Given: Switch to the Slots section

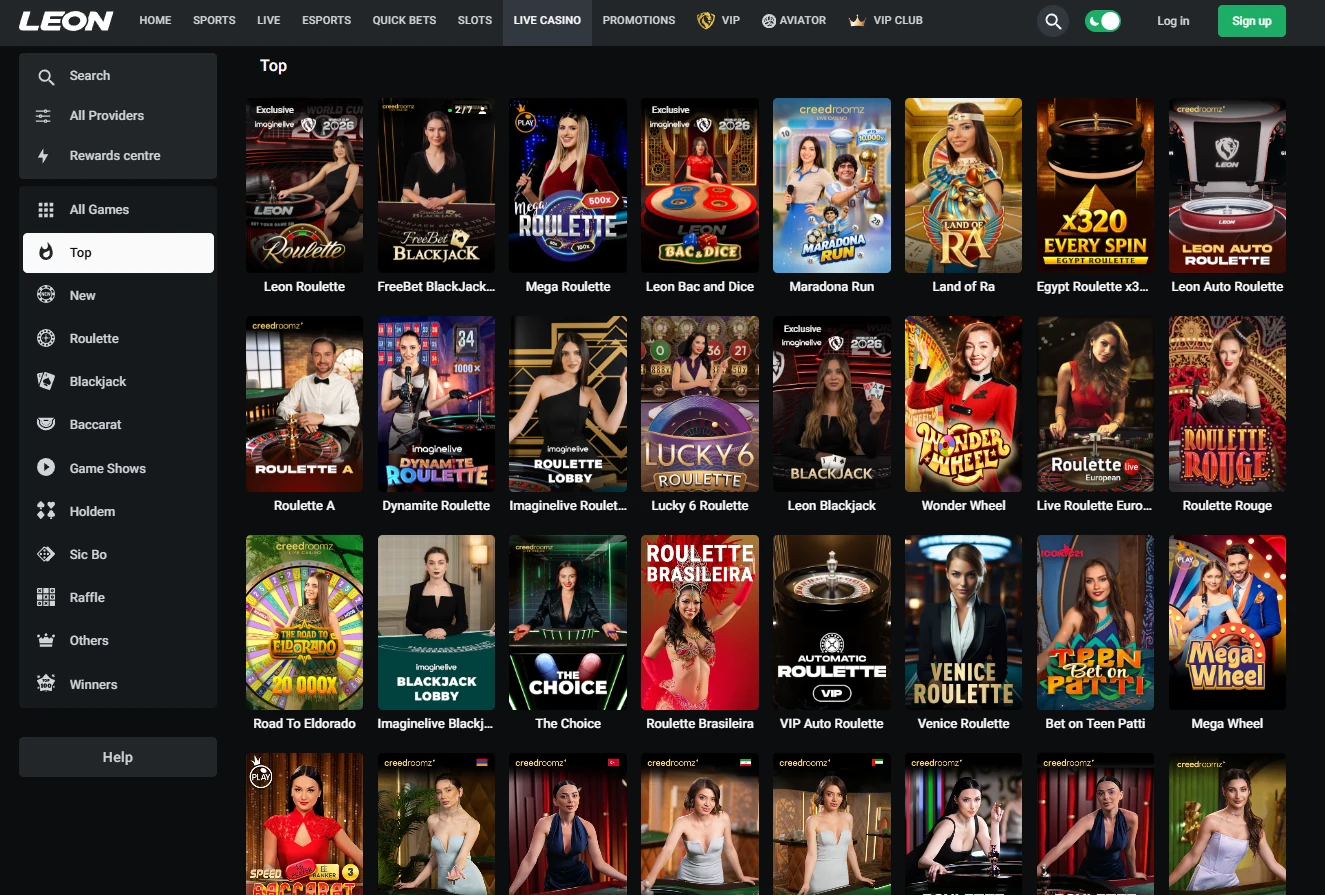Looking at the screenshot, I should [475, 20].
